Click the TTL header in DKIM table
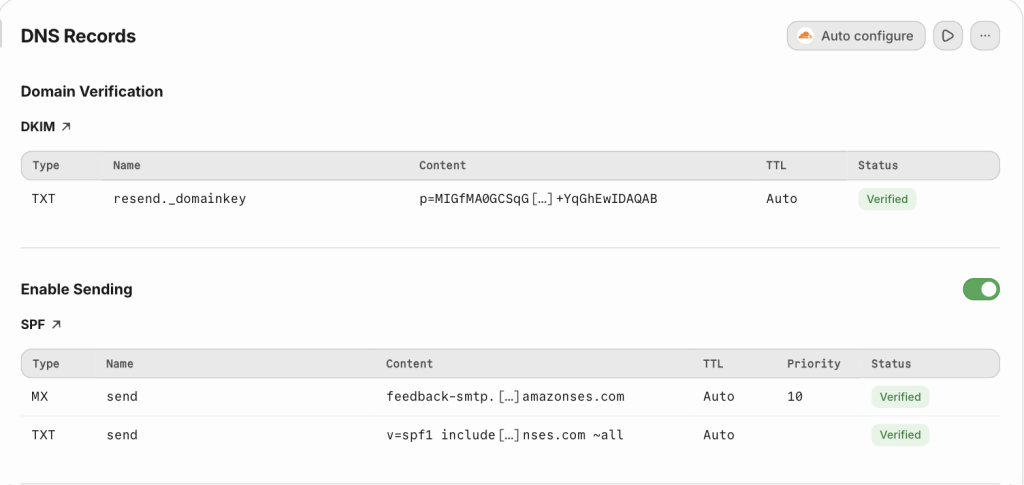Screen dimensions: 1024x485 pyautogui.click(x=776, y=166)
